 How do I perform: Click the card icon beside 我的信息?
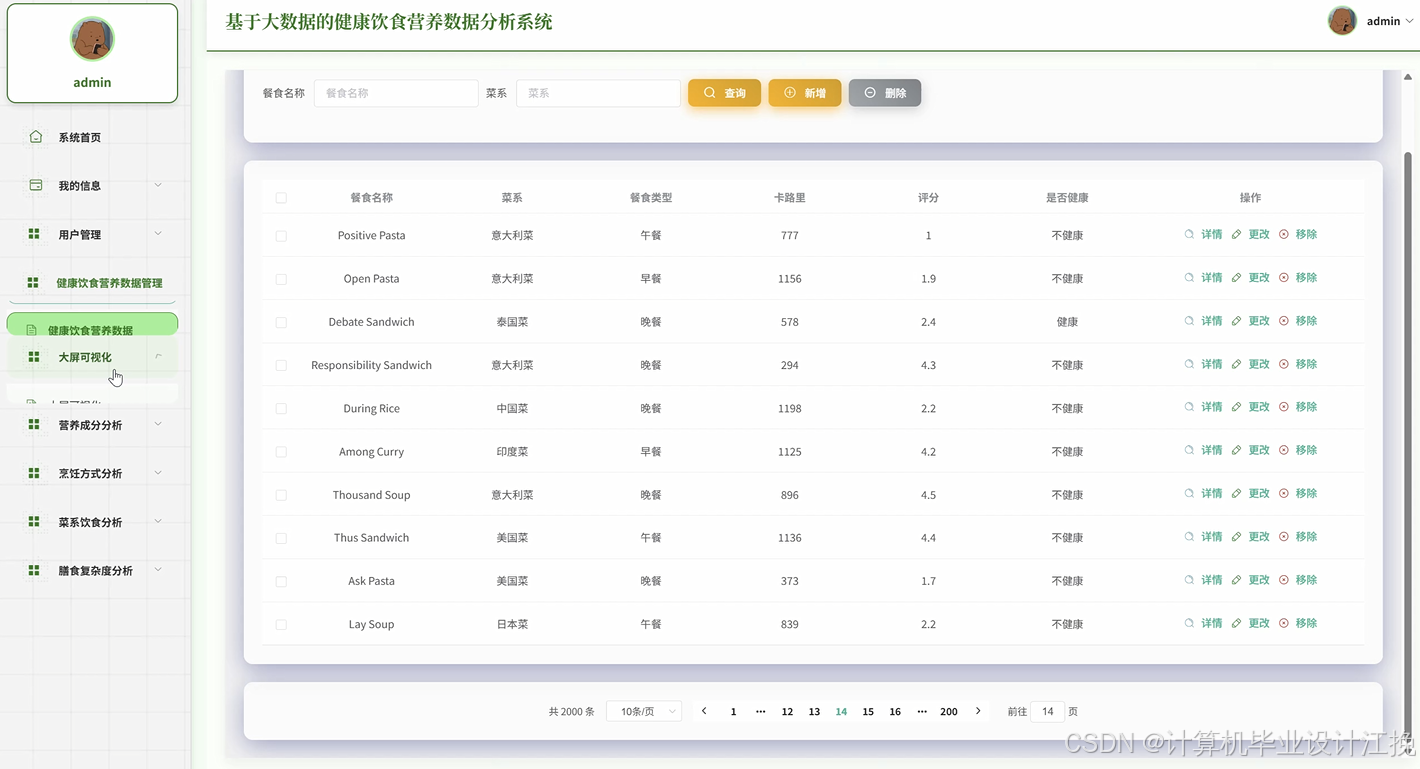pos(36,185)
